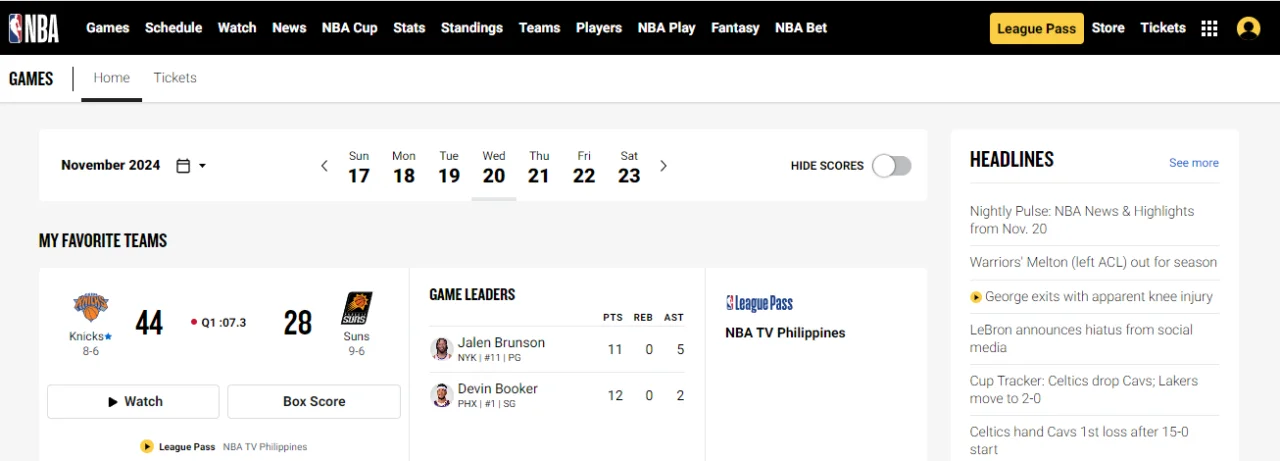
Task: Select Tuesday 19 in date strip
Action: pyautogui.click(x=449, y=167)
